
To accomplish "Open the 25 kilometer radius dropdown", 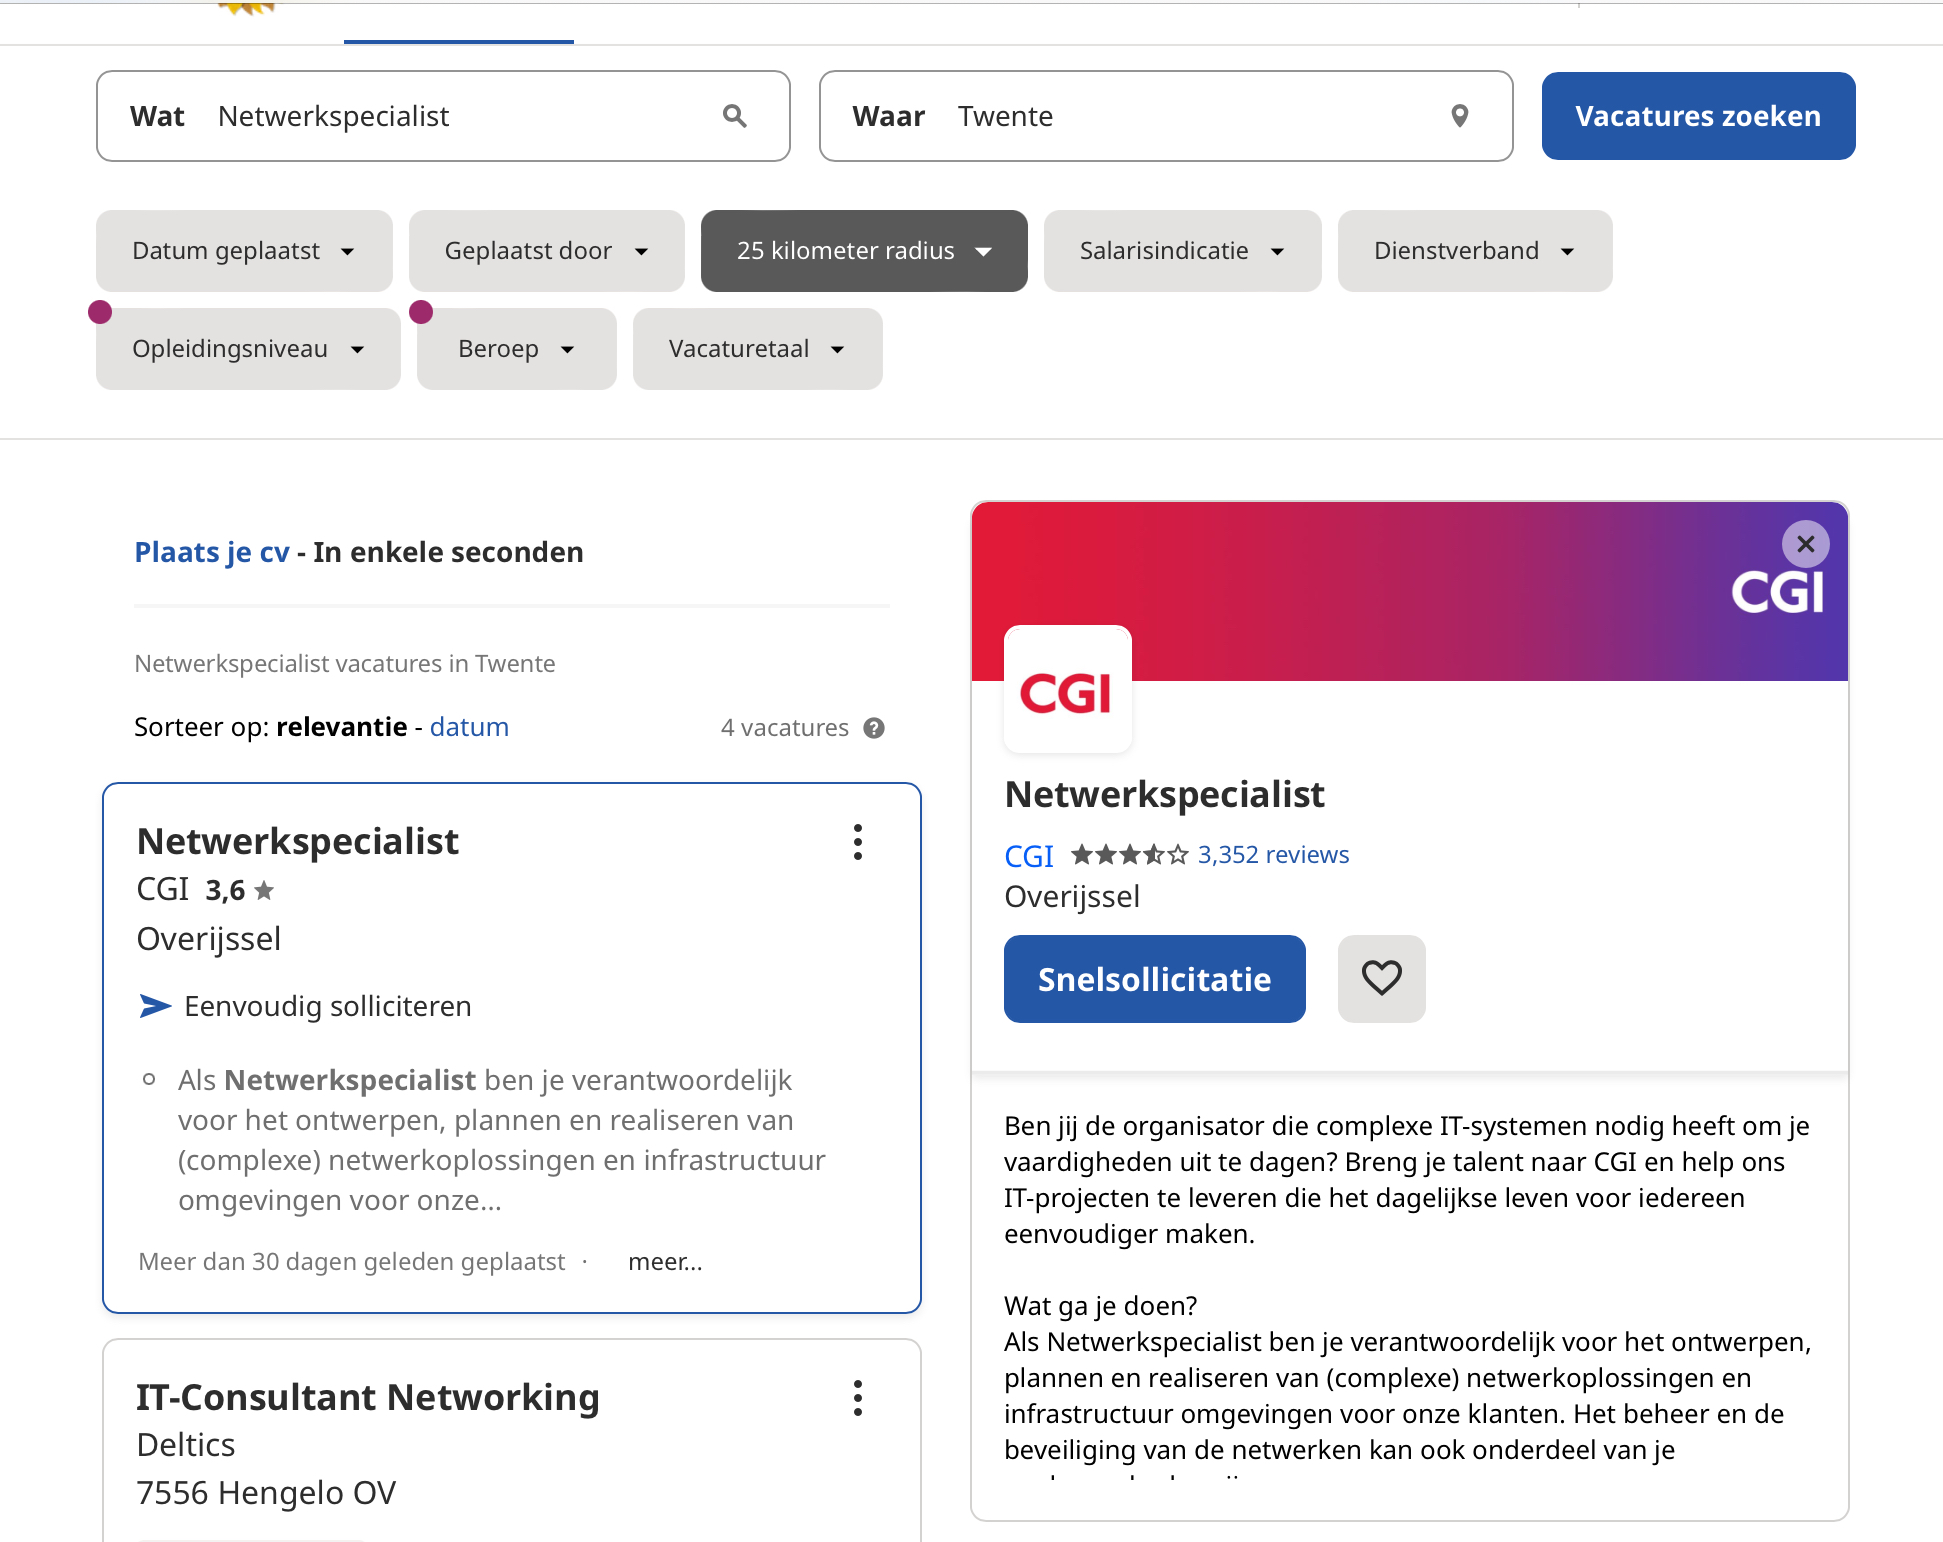I will tap(864, 251).
